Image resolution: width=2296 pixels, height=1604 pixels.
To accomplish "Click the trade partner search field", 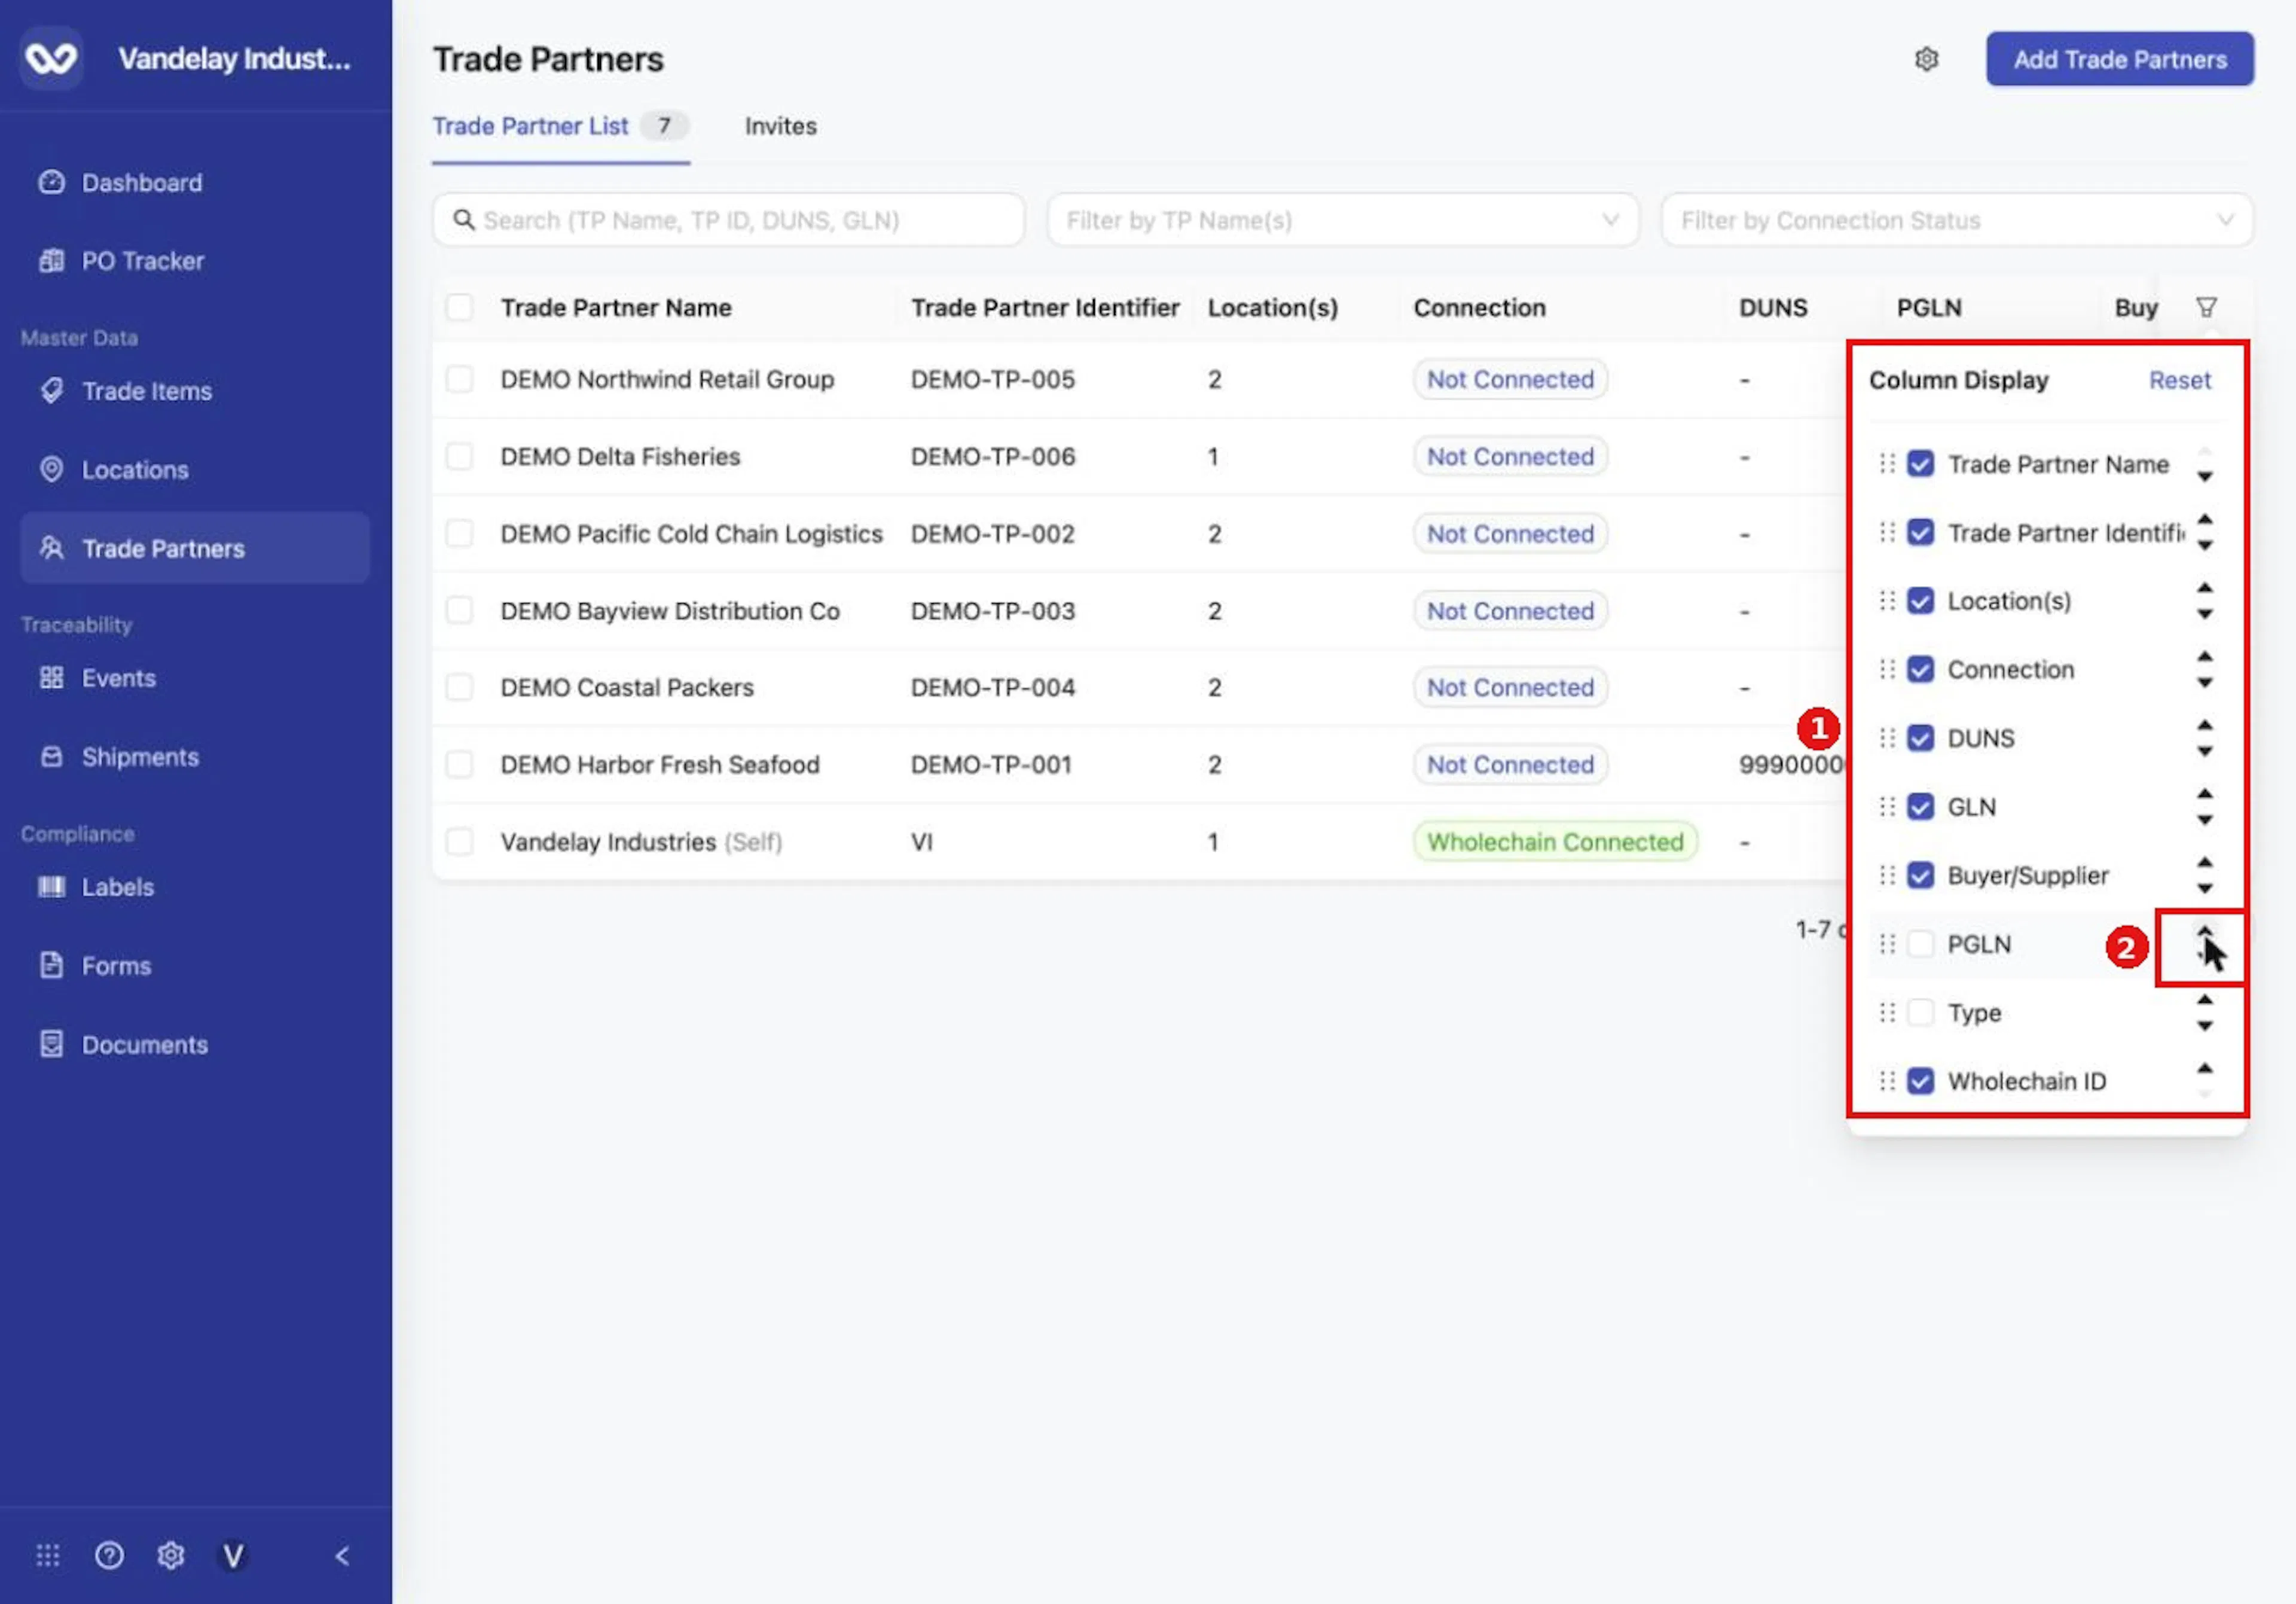I will coord(728,220).
